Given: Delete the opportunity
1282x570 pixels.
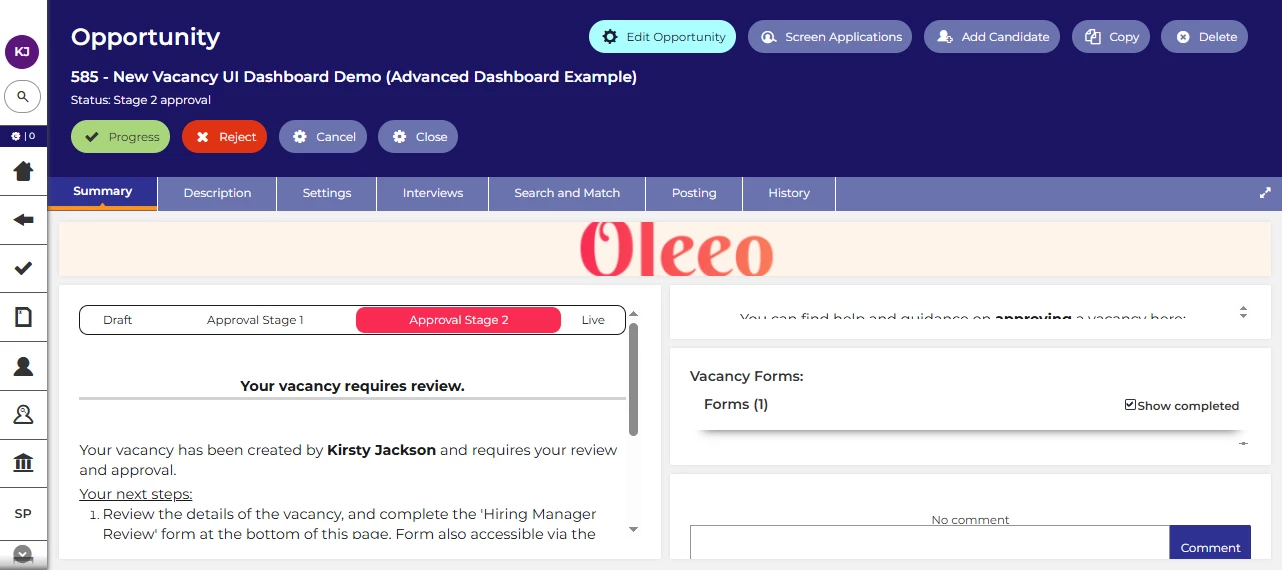Looking at the screenshot, I should click(x=1204, y=37).
